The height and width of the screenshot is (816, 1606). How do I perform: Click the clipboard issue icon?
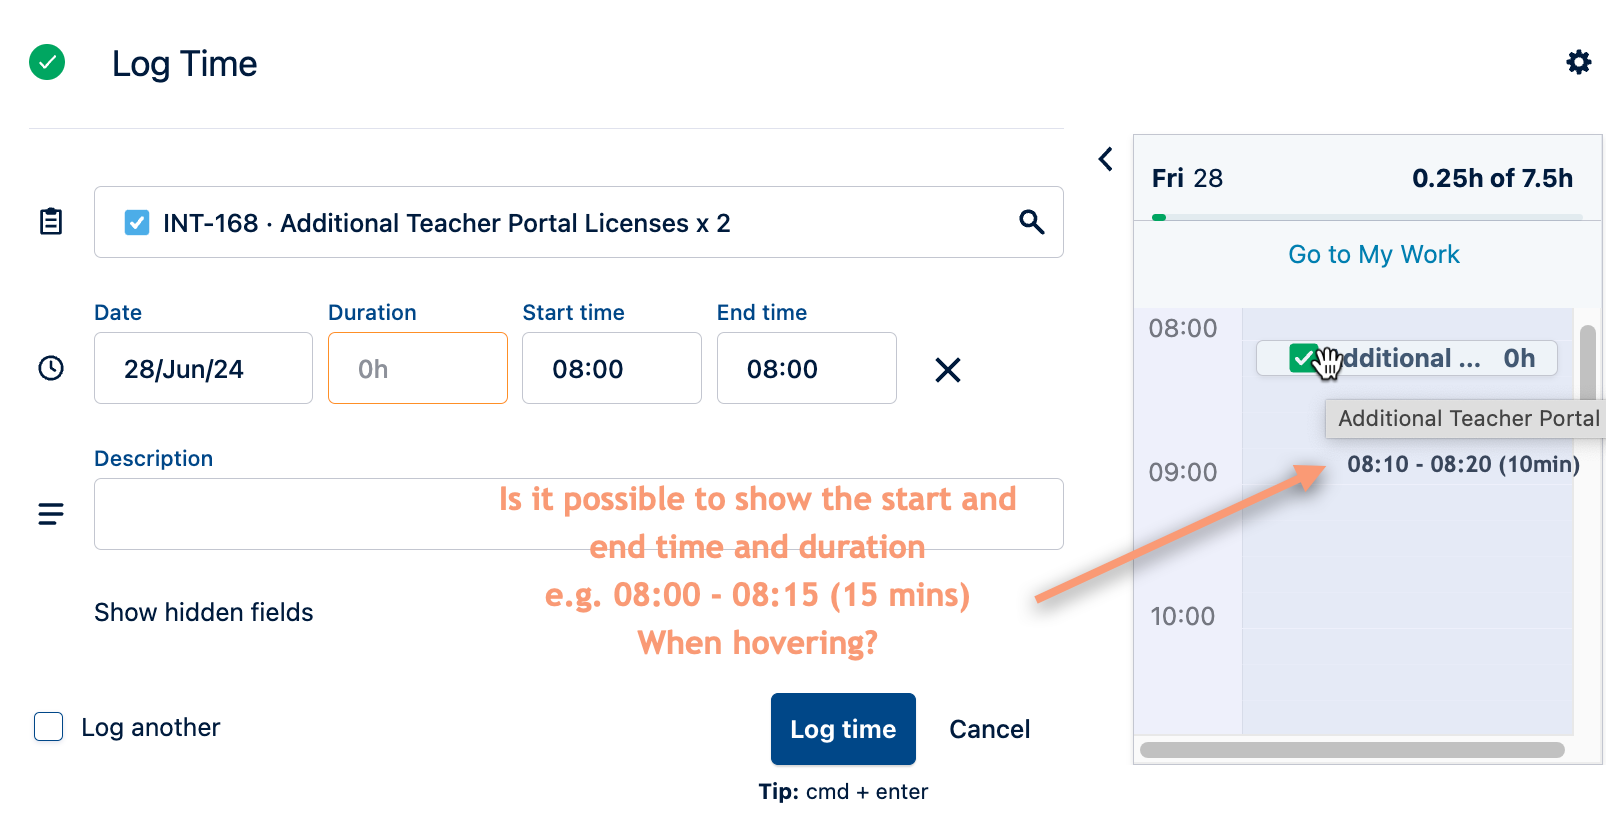(51, 222)
